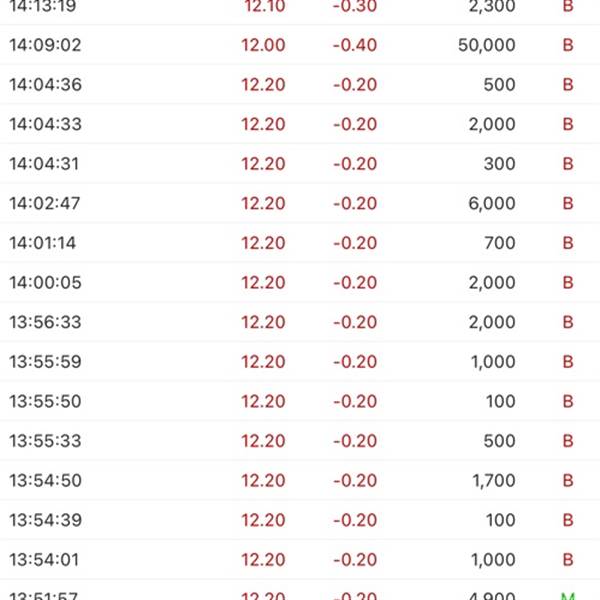The height and width of the screenshot is (600, 600).
Task: Tap the 1,700 volume entry
Action: point(494,481)
